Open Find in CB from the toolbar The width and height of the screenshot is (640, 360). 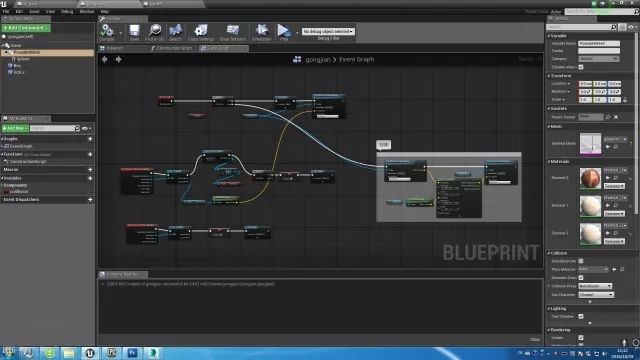tap(155, 32)
